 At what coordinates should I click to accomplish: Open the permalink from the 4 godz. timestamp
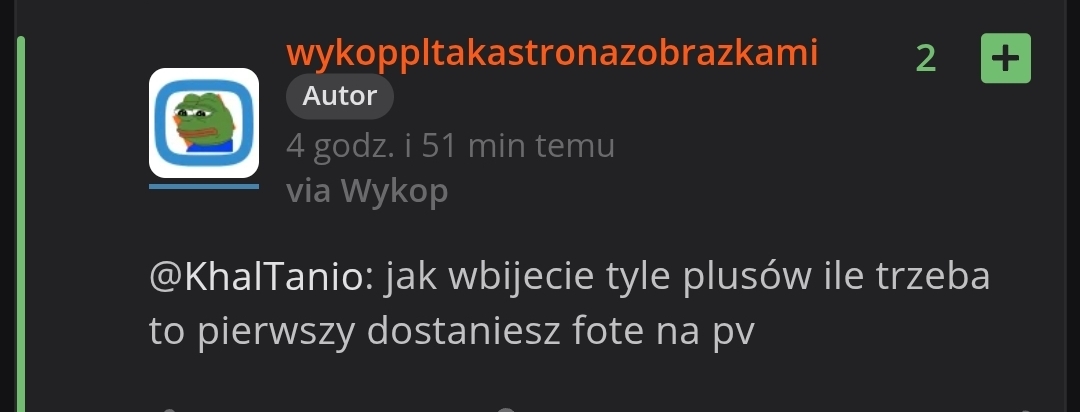pyautogui.click(x=450, y=145)
